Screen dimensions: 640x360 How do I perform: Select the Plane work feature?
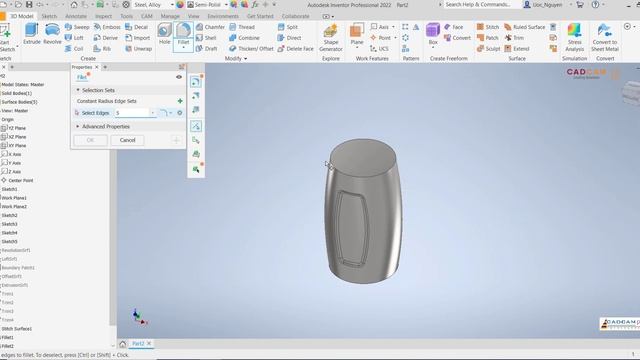[x=357, y=34]
